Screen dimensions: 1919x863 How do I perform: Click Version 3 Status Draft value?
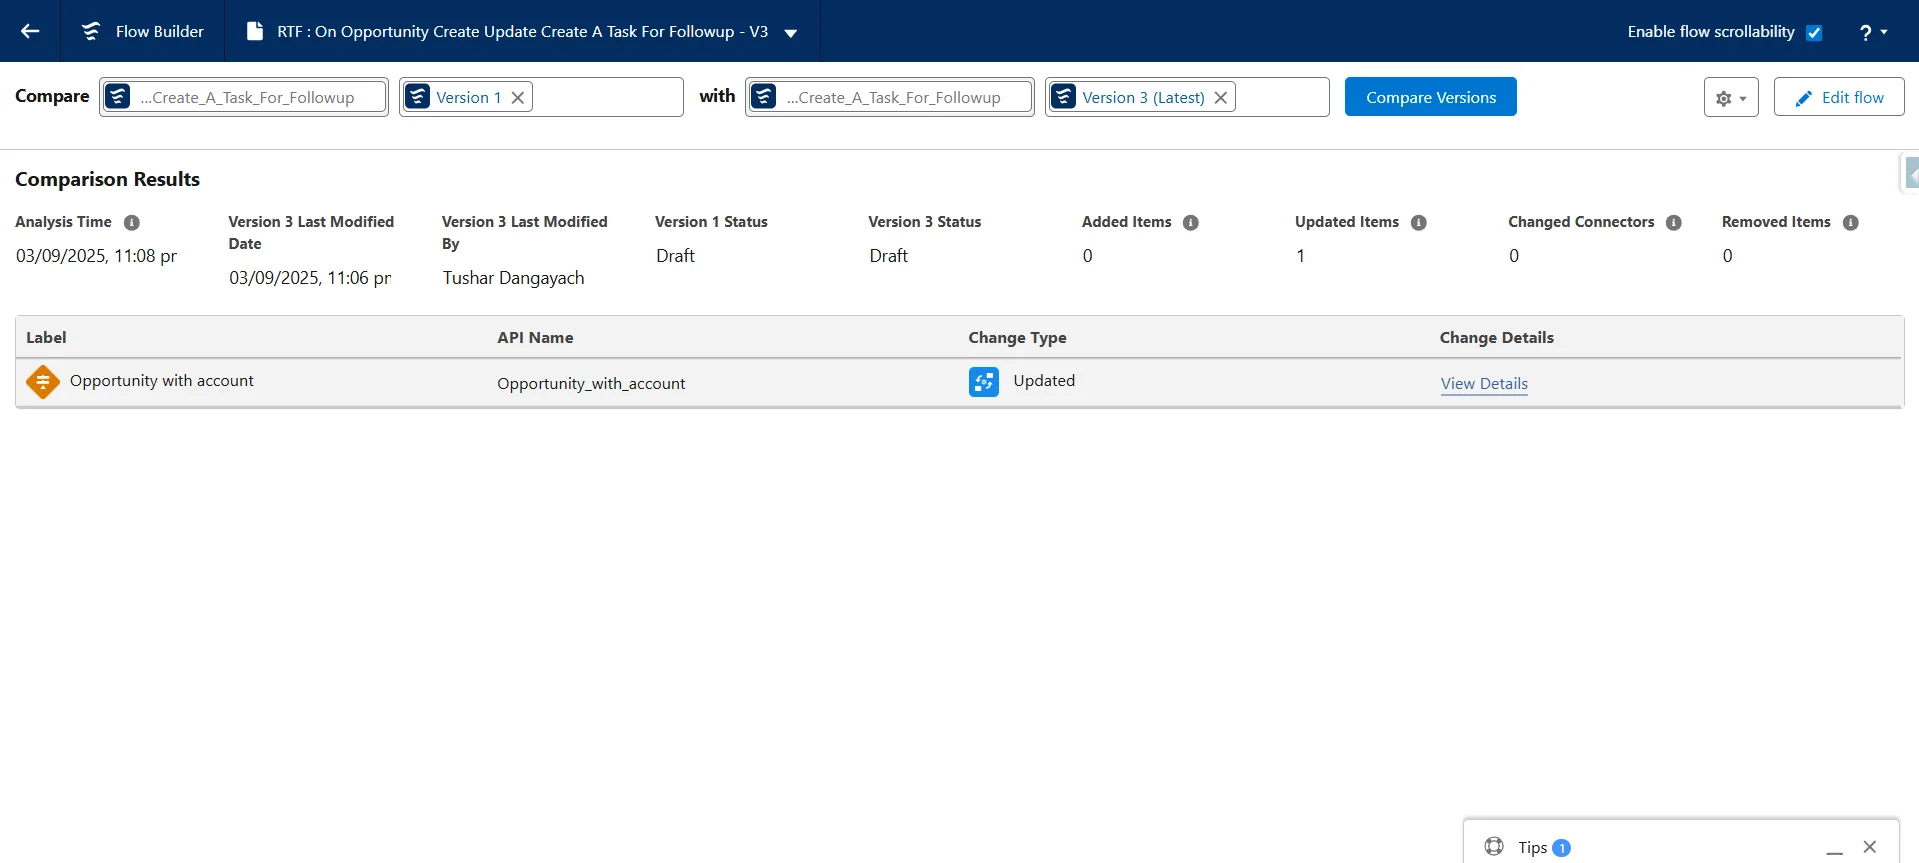(888, 256)
